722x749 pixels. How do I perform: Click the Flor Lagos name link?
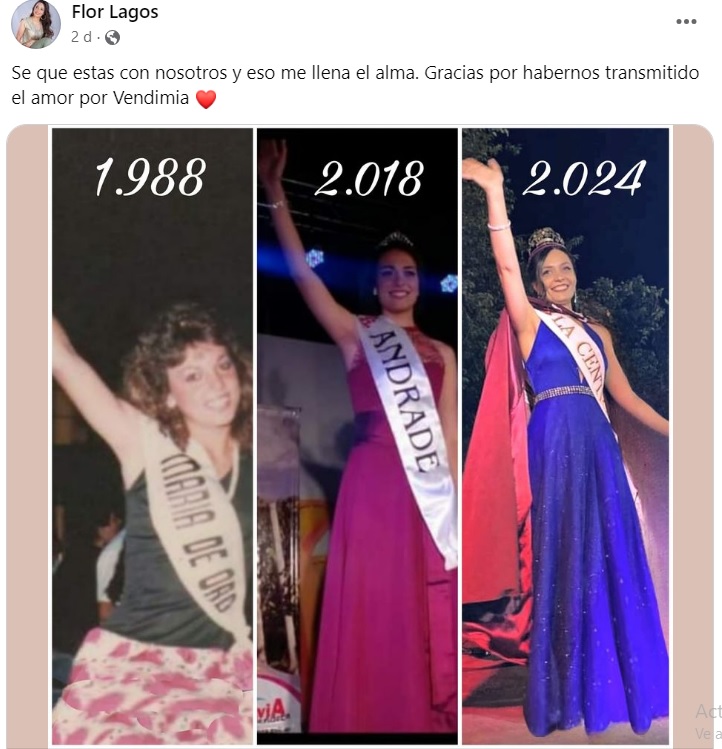click(115, 12)
